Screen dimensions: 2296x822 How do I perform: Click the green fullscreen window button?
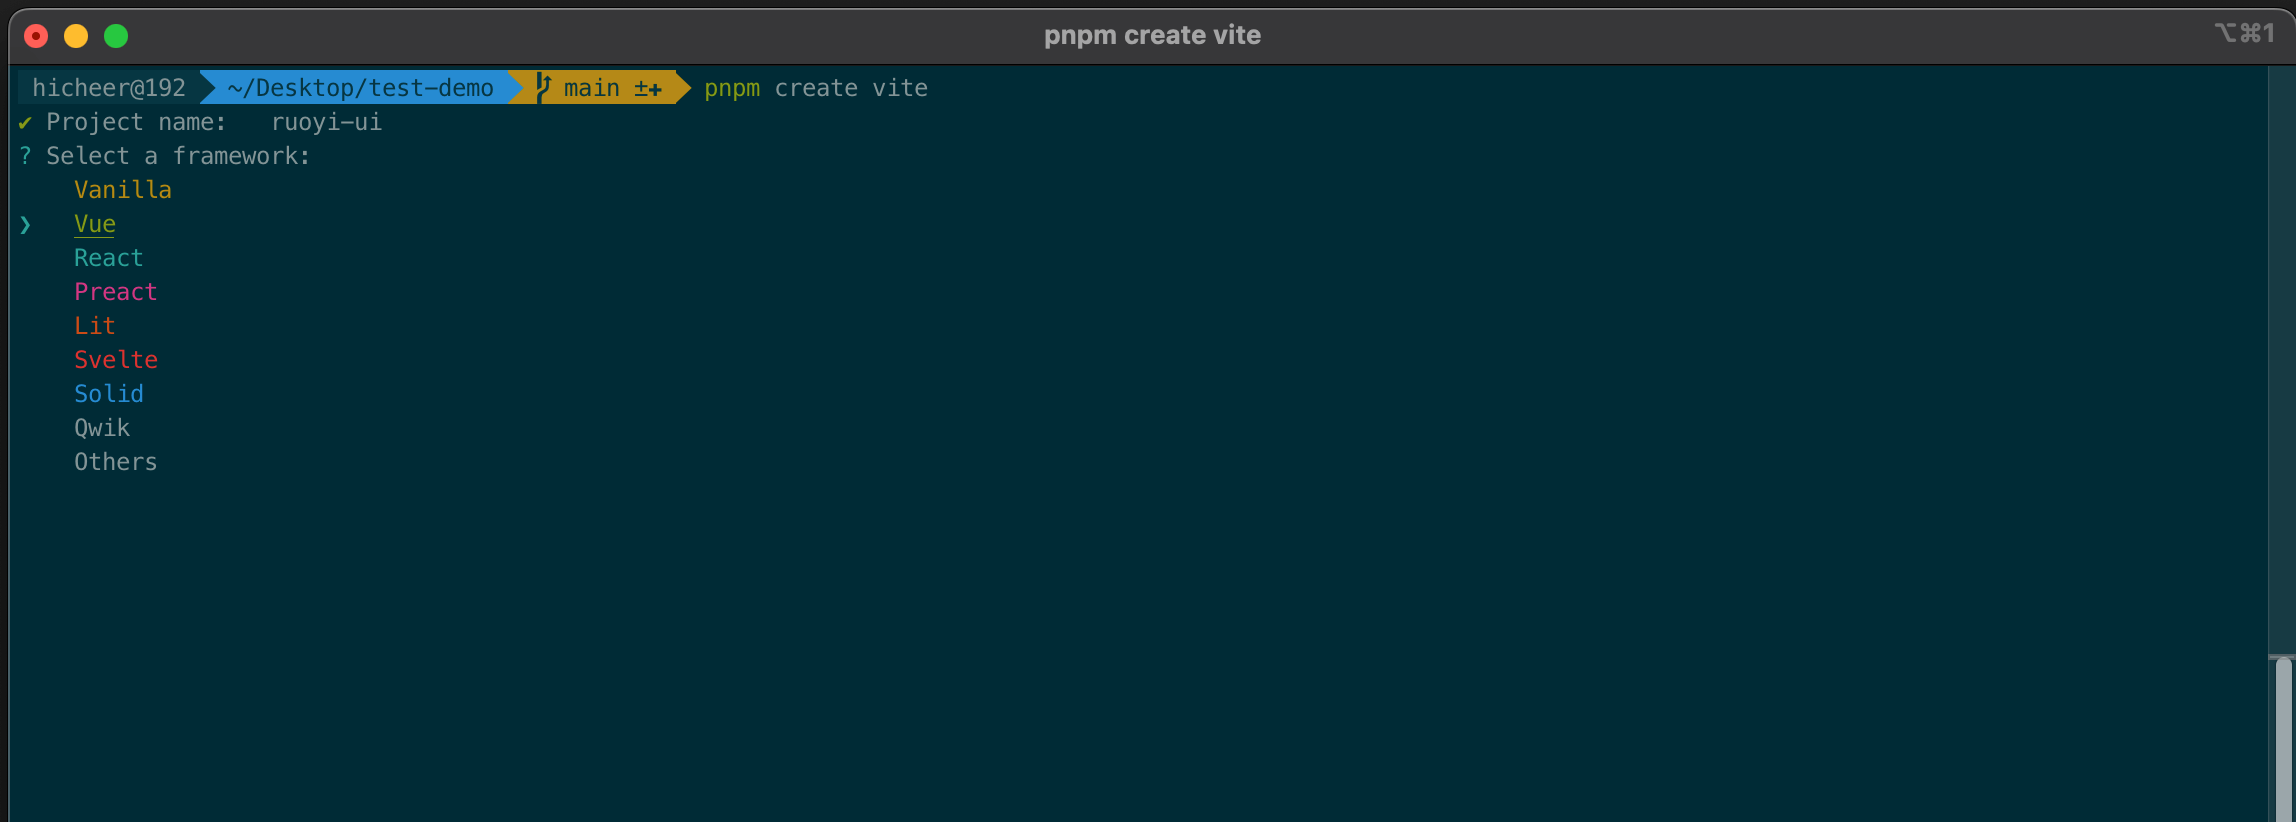pos(116,36)
